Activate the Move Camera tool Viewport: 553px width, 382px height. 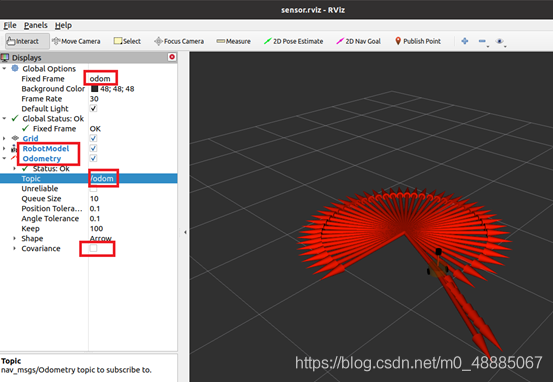[76, 41]
